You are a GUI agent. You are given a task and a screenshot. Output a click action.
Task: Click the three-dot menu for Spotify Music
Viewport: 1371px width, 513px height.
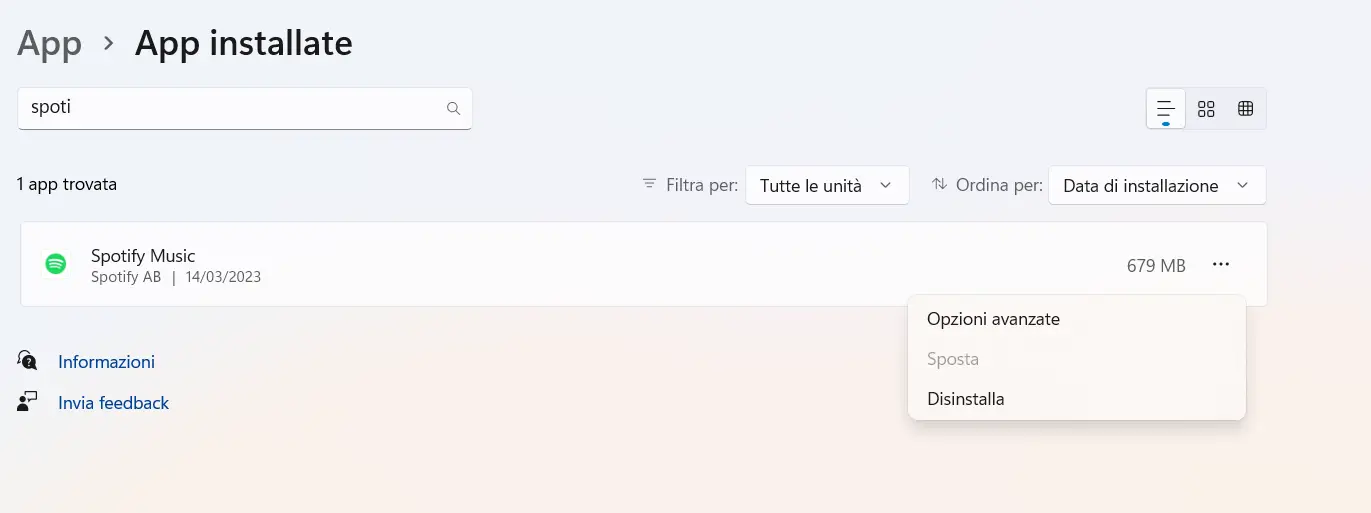click(x=1220, y=264)
